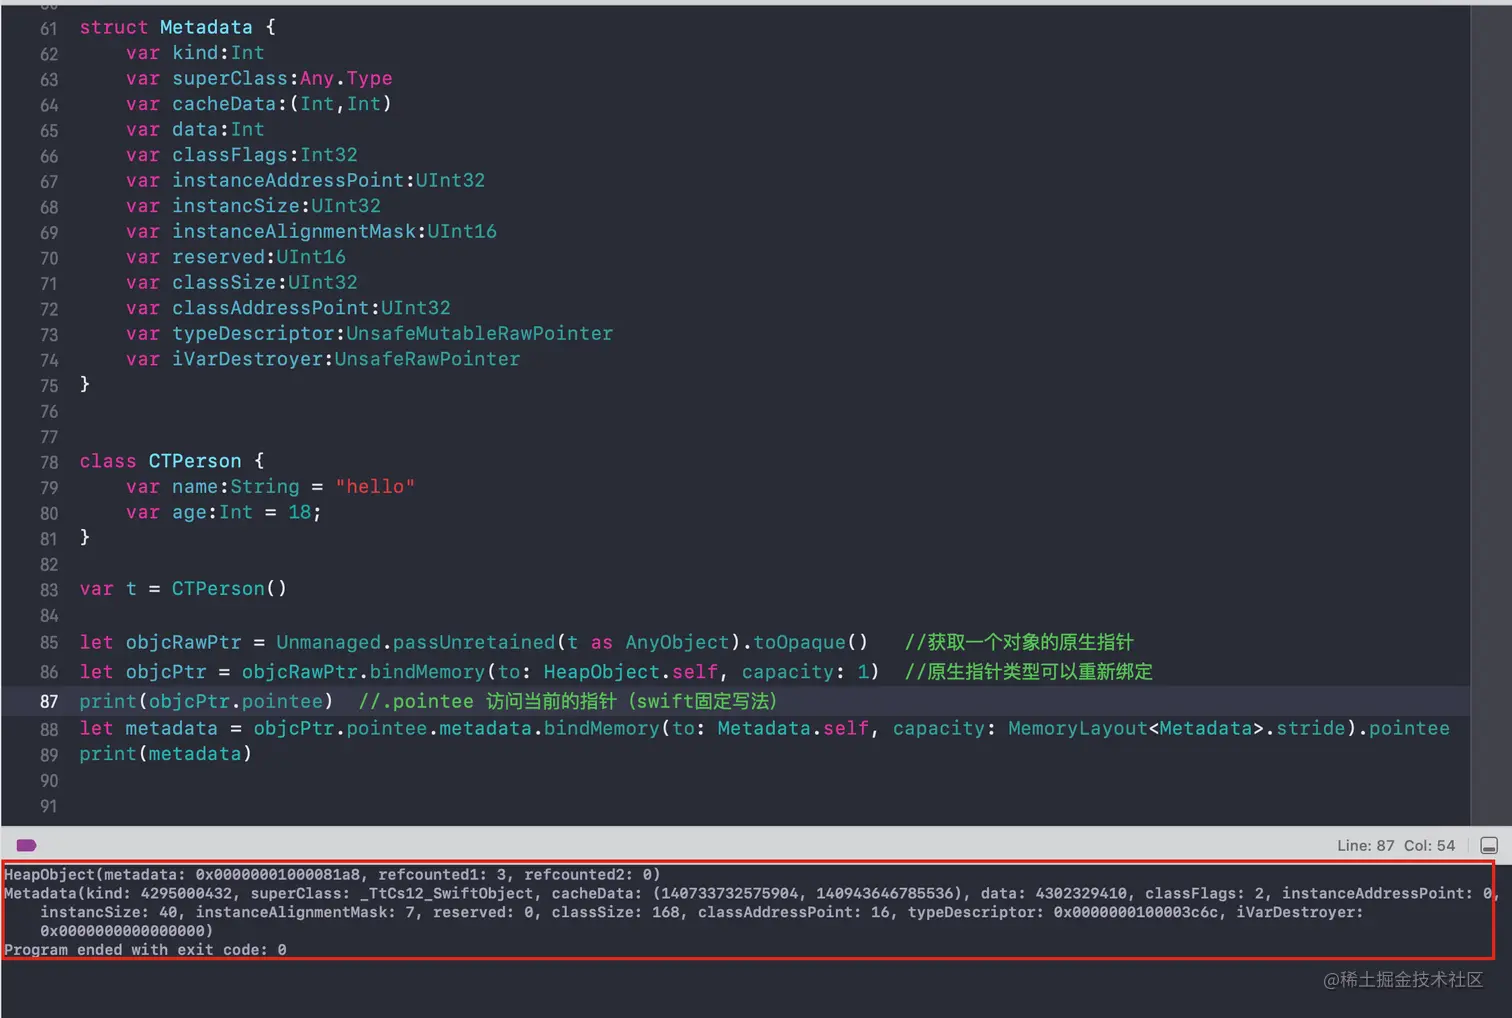Click the '原生指针类型可以重新绑定' comment
The width and height of the screenshot is (1512, 1018).
click(x=1029, y=672)
